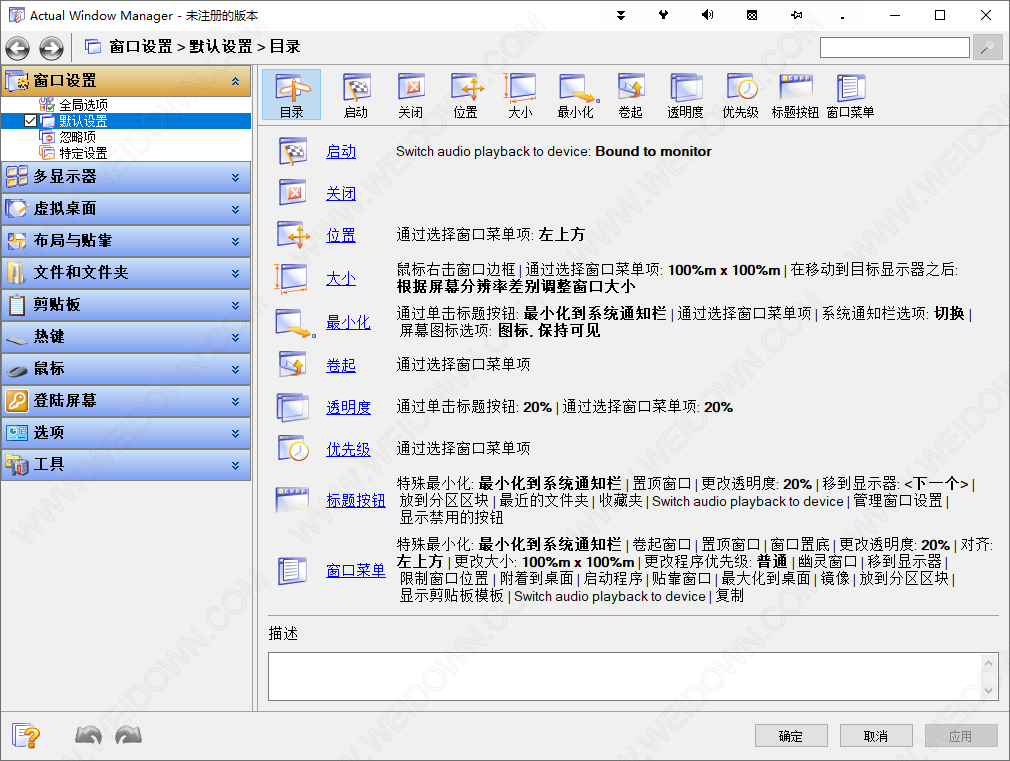Click the 应用 button

point(961,736)
